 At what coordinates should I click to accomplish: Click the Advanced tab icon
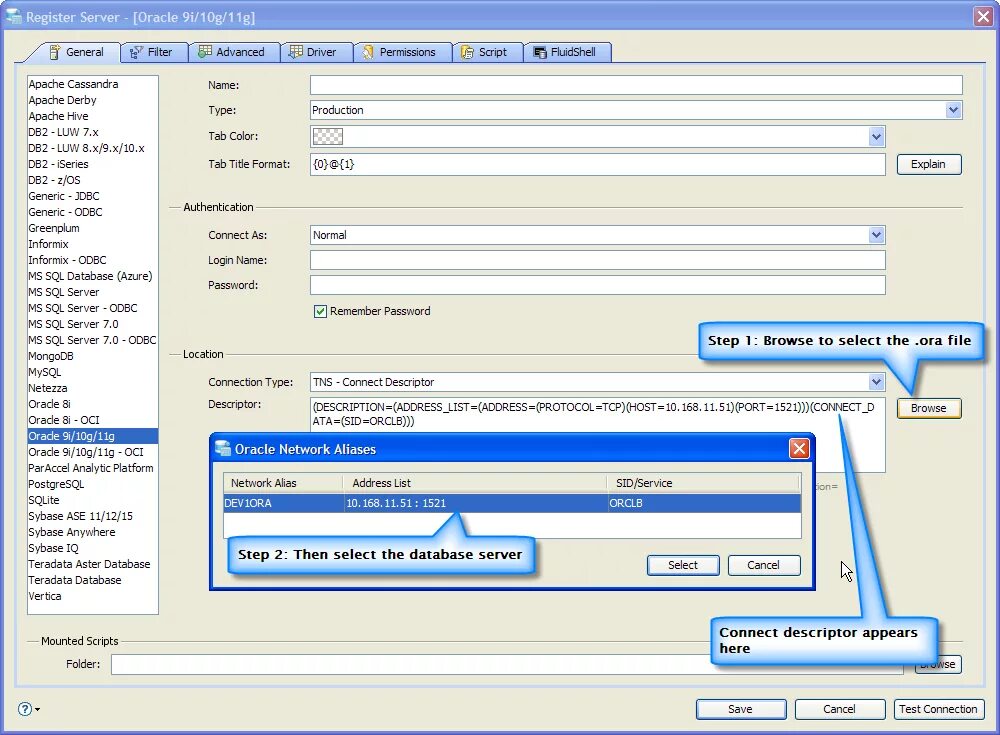pos(205,52)
